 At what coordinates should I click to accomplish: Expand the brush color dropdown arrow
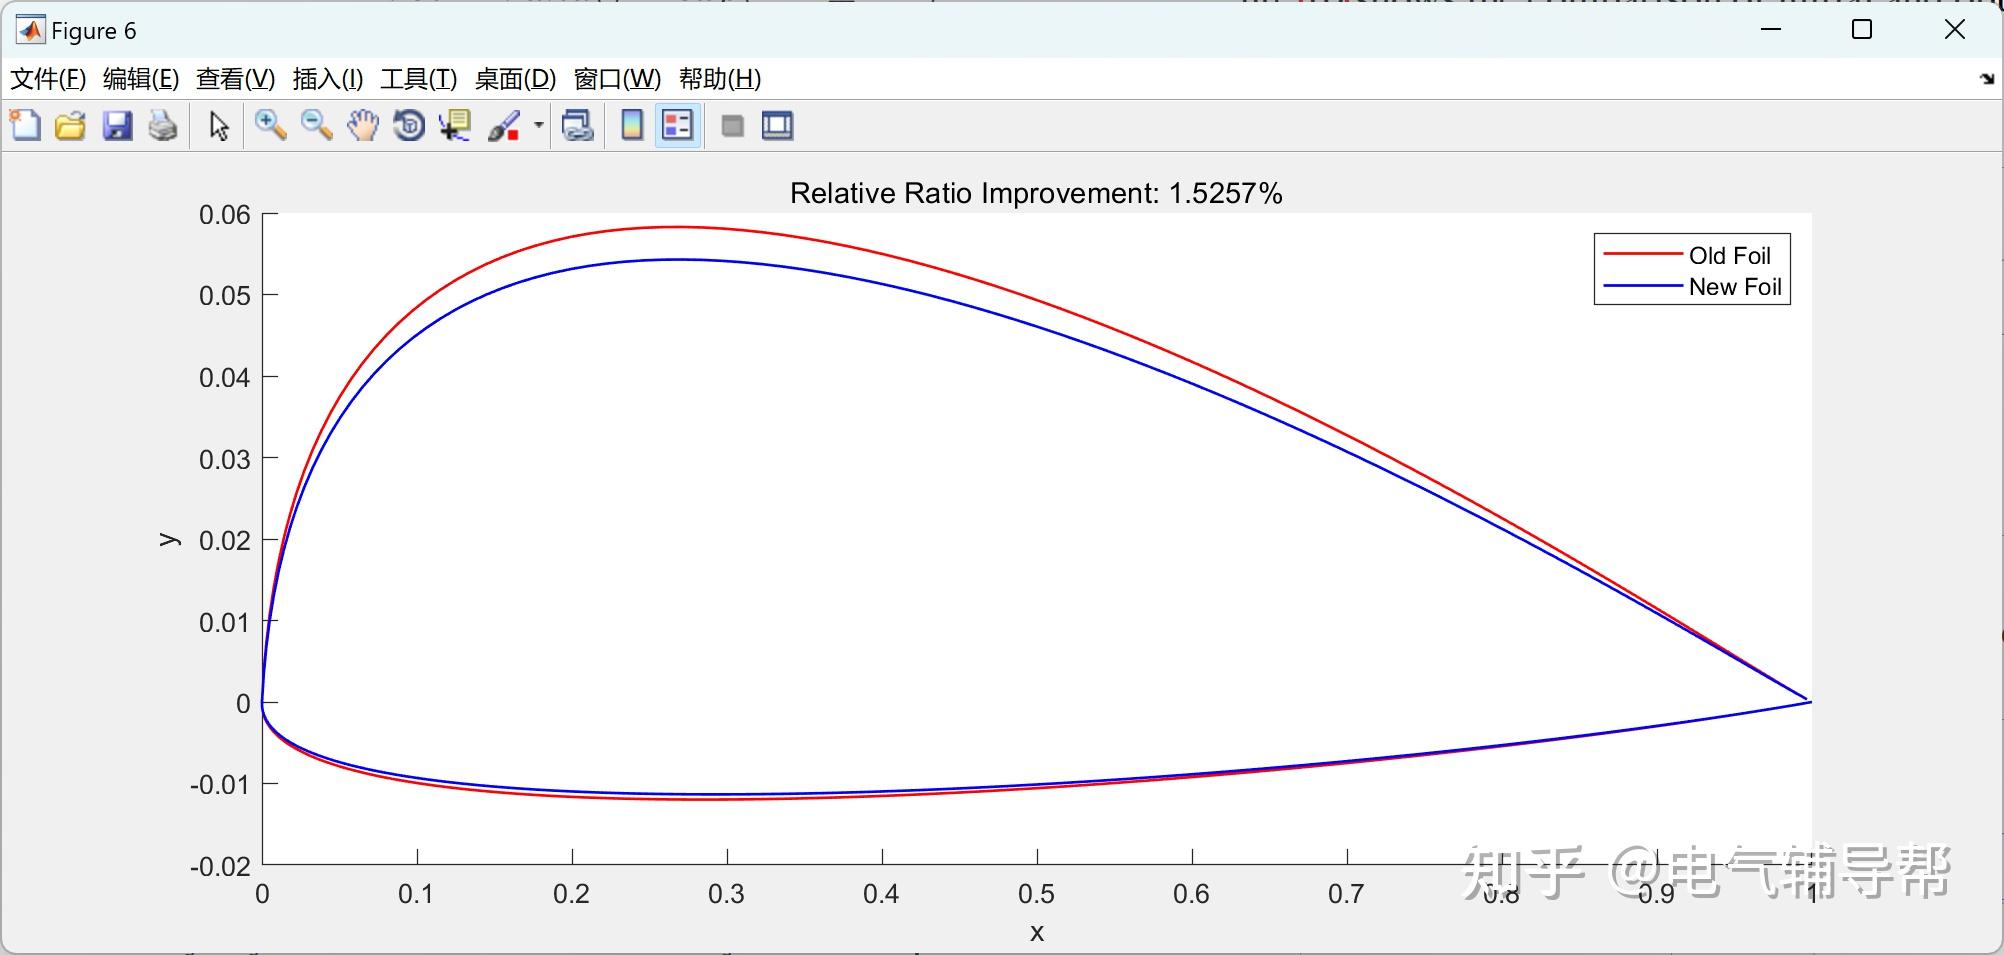click(539, 126)
